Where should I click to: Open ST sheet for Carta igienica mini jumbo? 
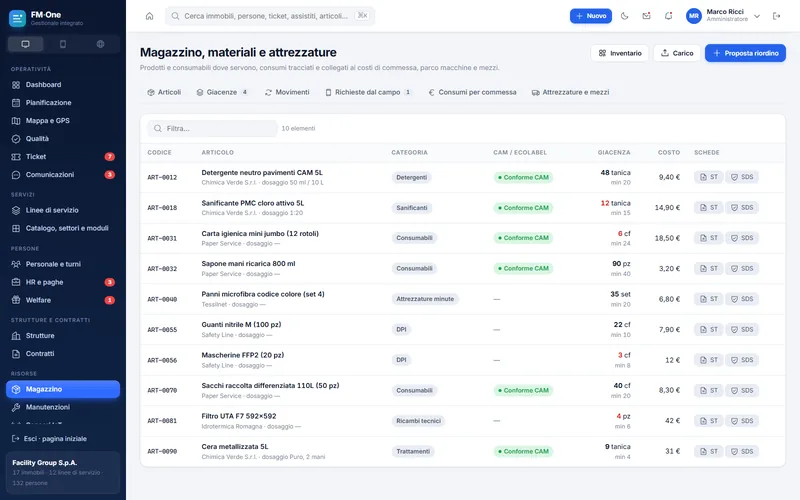(709, 238)
